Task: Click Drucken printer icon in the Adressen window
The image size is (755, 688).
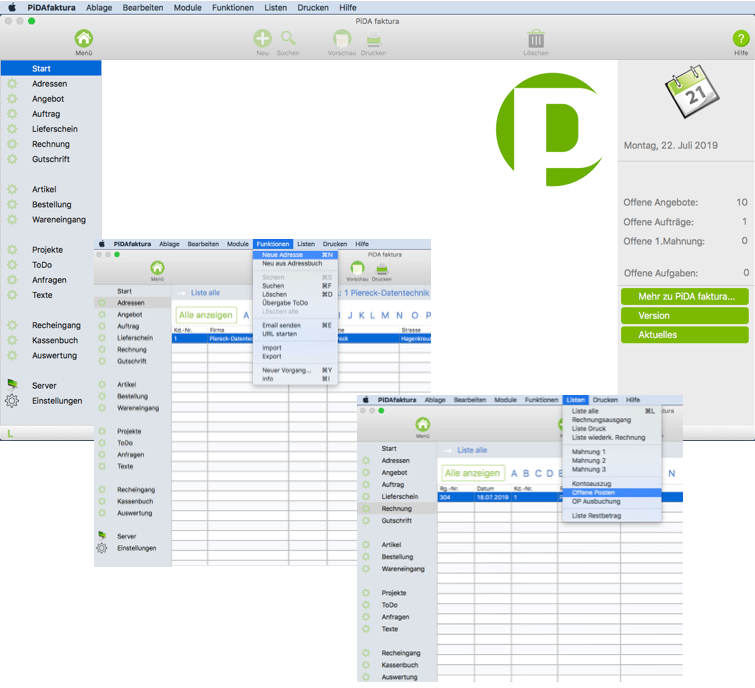Action: [382, 268]
